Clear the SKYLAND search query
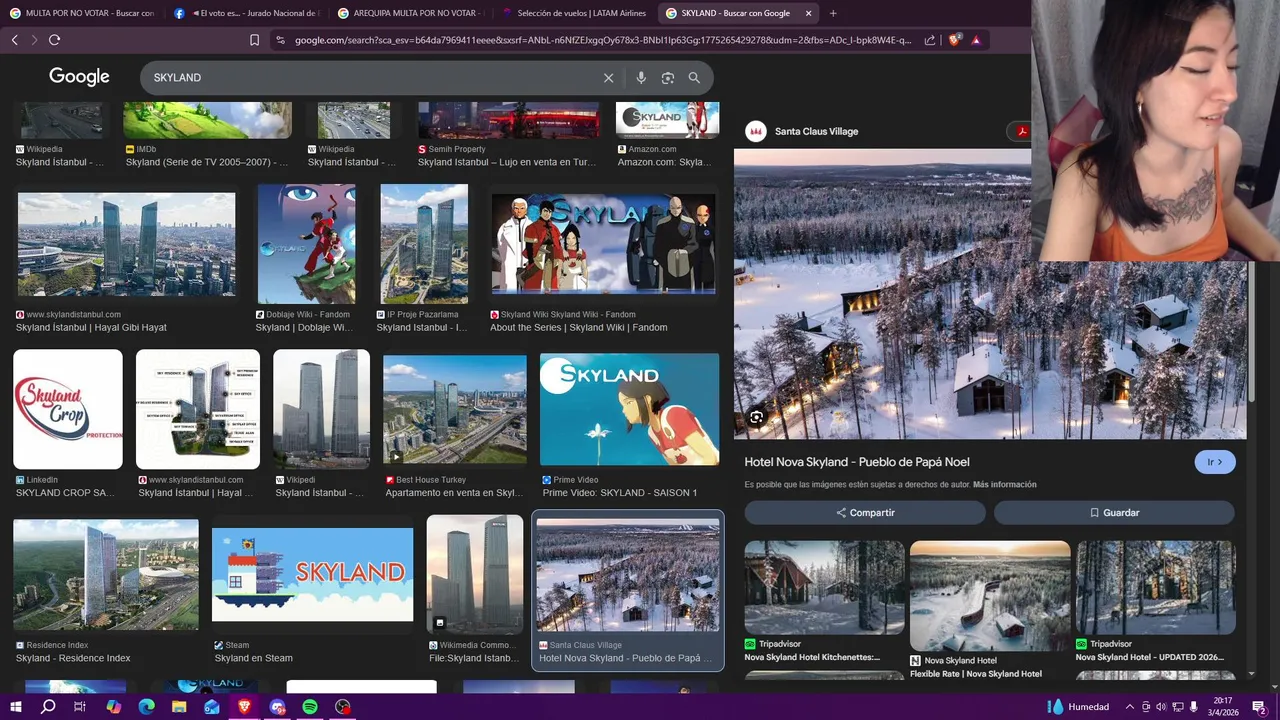 click(608, 78)
